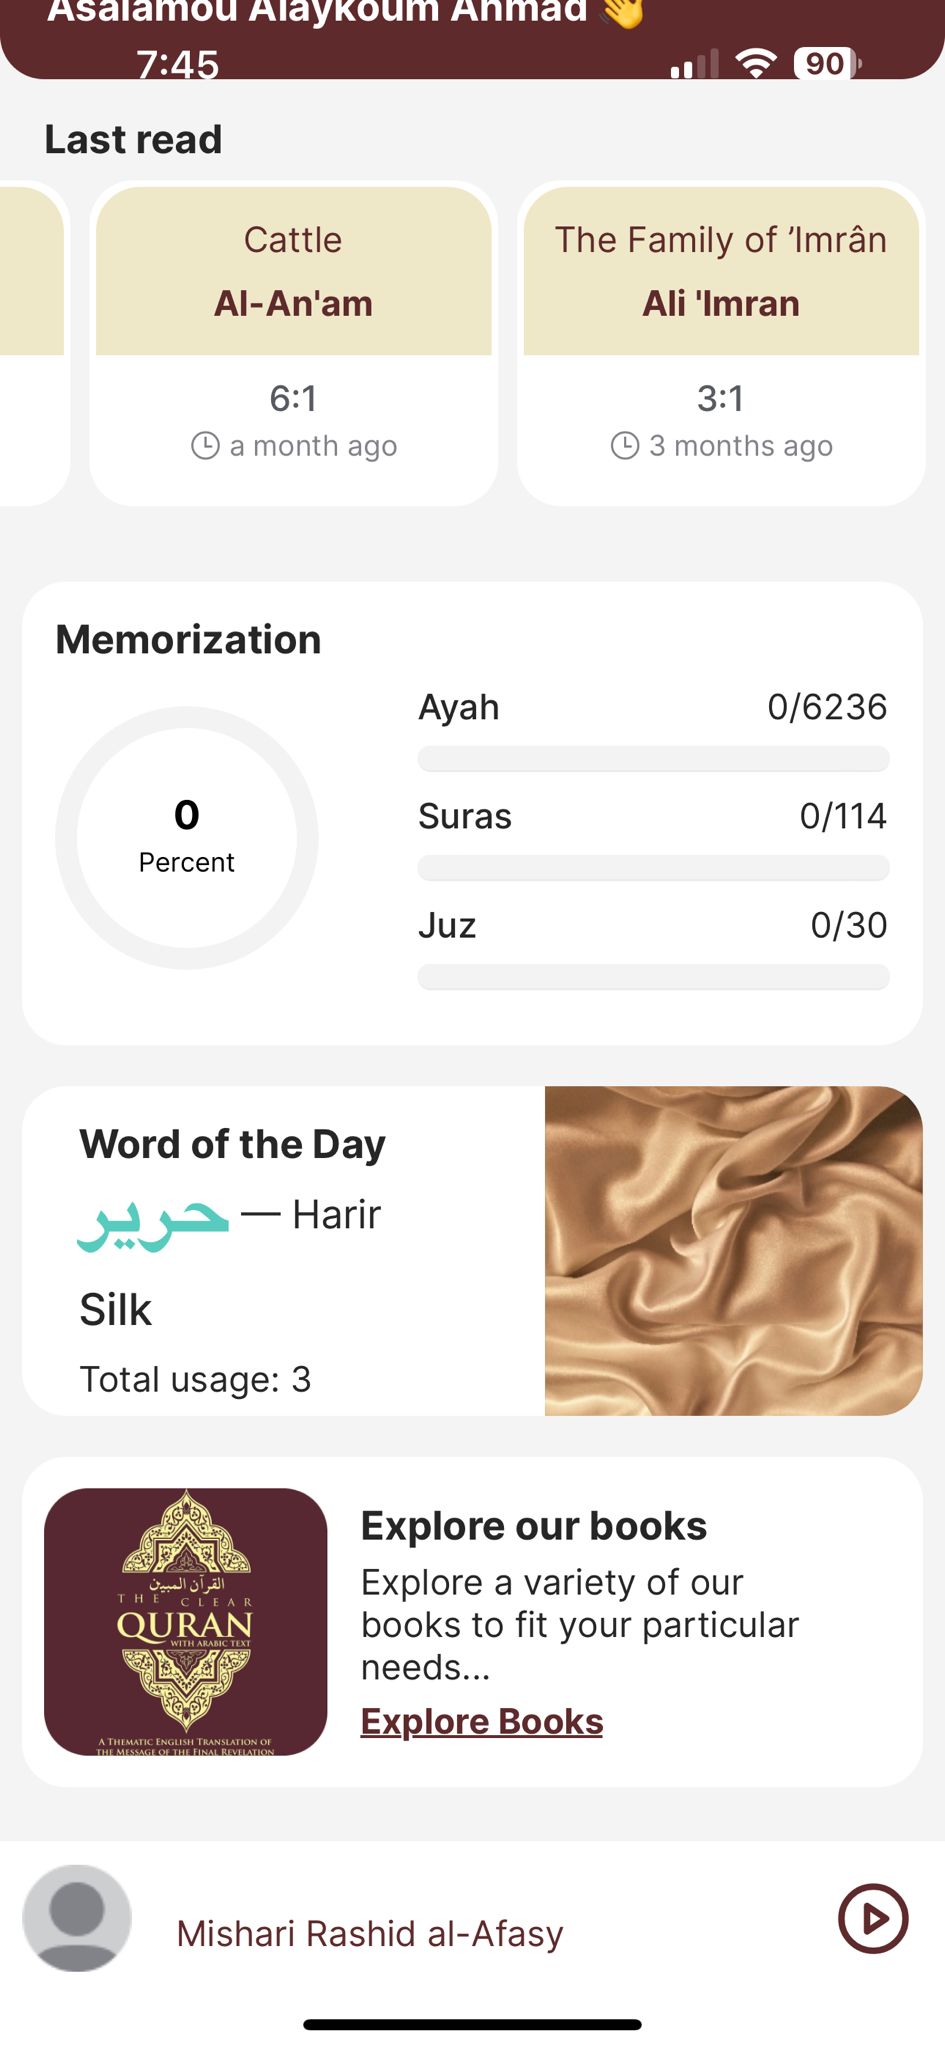Tap the reciter name Mishari Rashid al-Afasy
This screenshot has height=2048, width=945.
click(370, 1933)
